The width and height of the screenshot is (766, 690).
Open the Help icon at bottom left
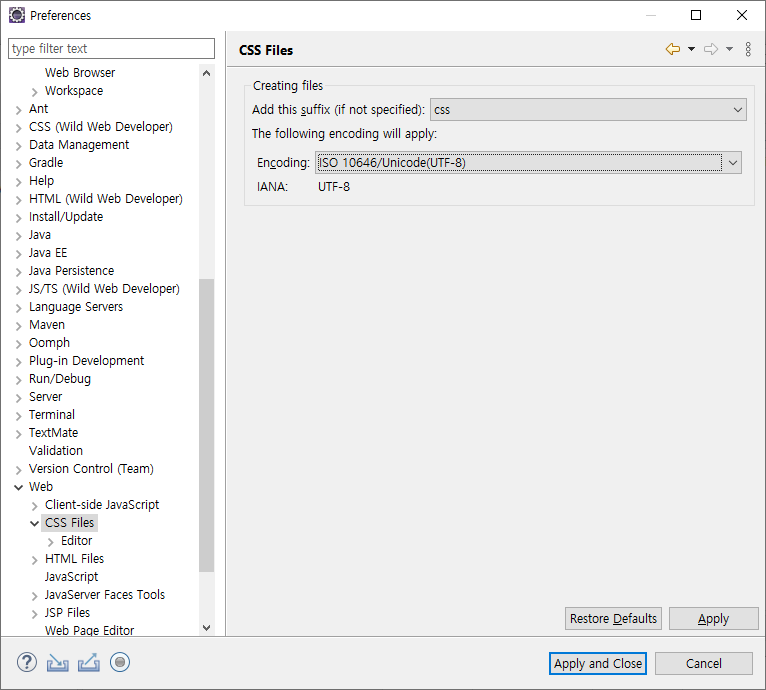[x=27, y=663]
